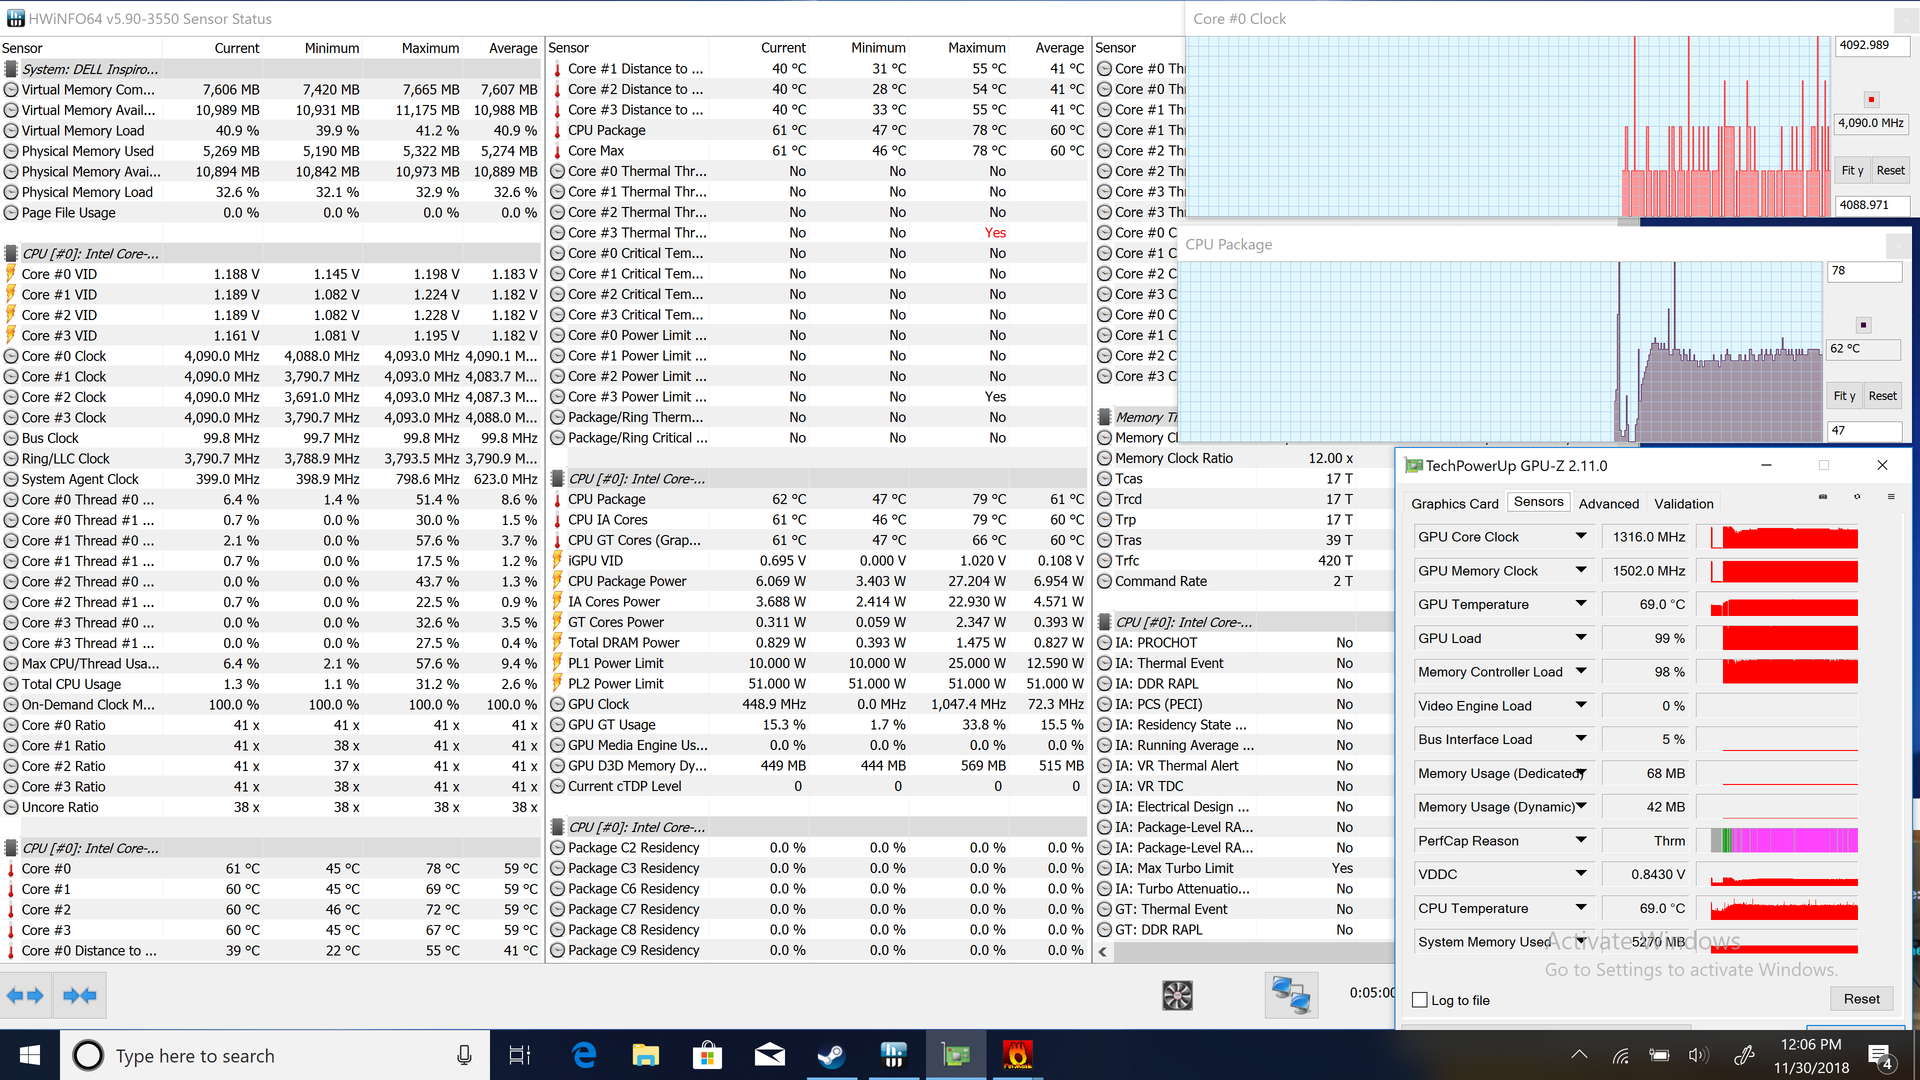Expand the GPU Core Clock dropdown
The width and height of the screenshot is (1920, 1080).
1581,537
